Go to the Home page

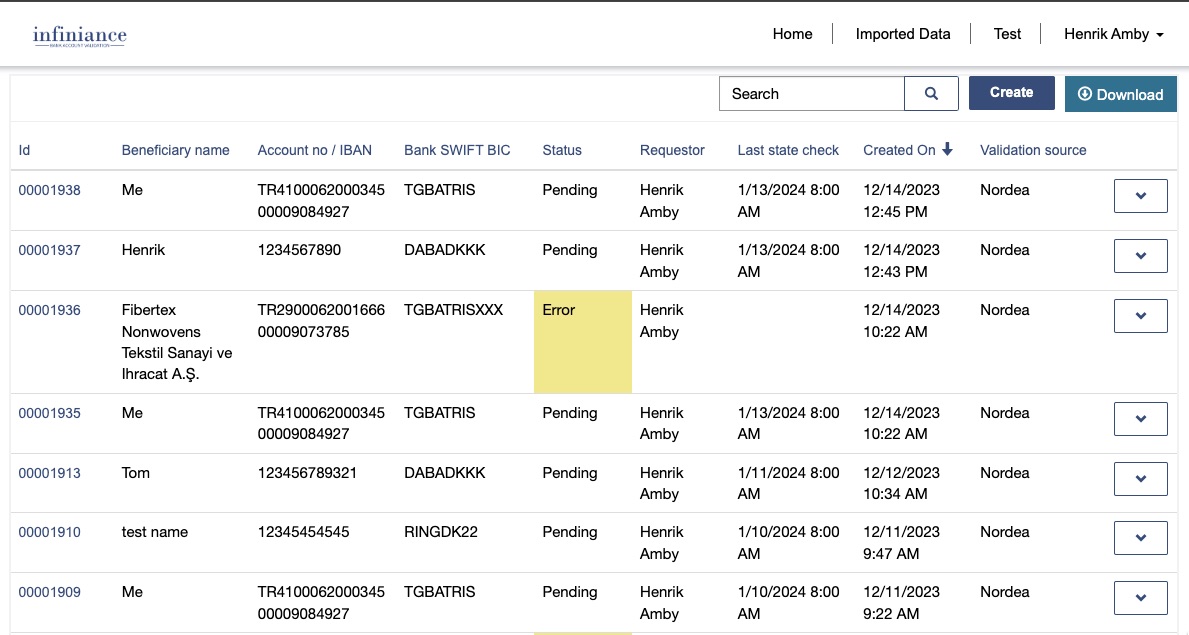(x=792, y=34)
